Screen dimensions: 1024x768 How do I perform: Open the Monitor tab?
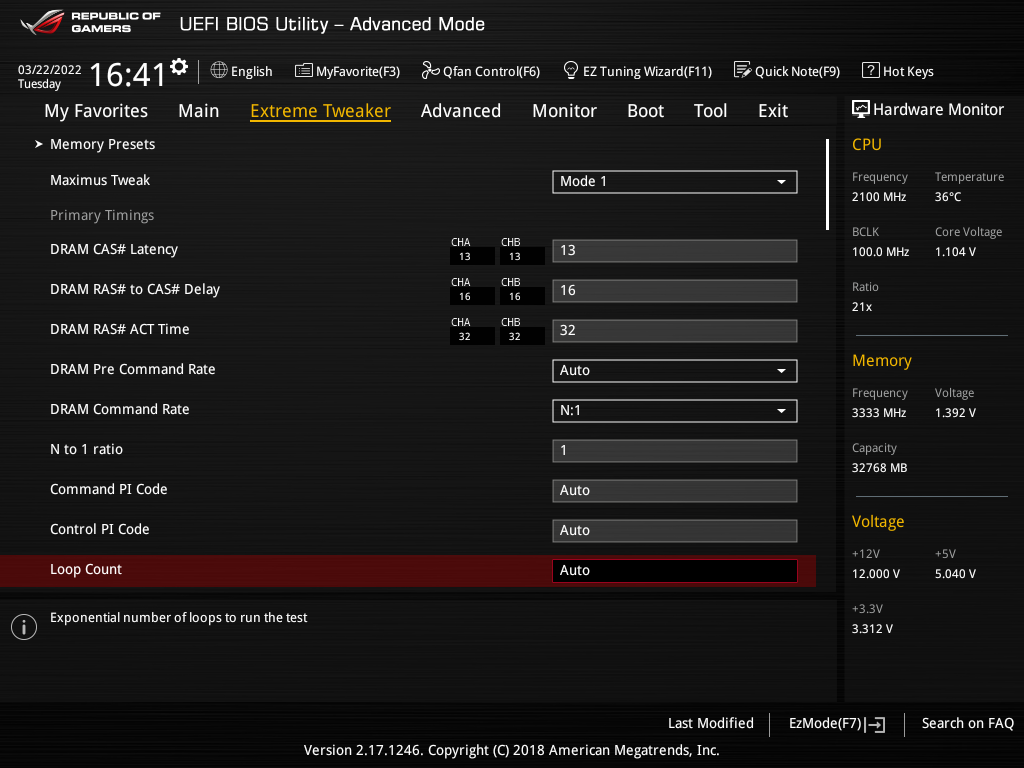[564, 111]
